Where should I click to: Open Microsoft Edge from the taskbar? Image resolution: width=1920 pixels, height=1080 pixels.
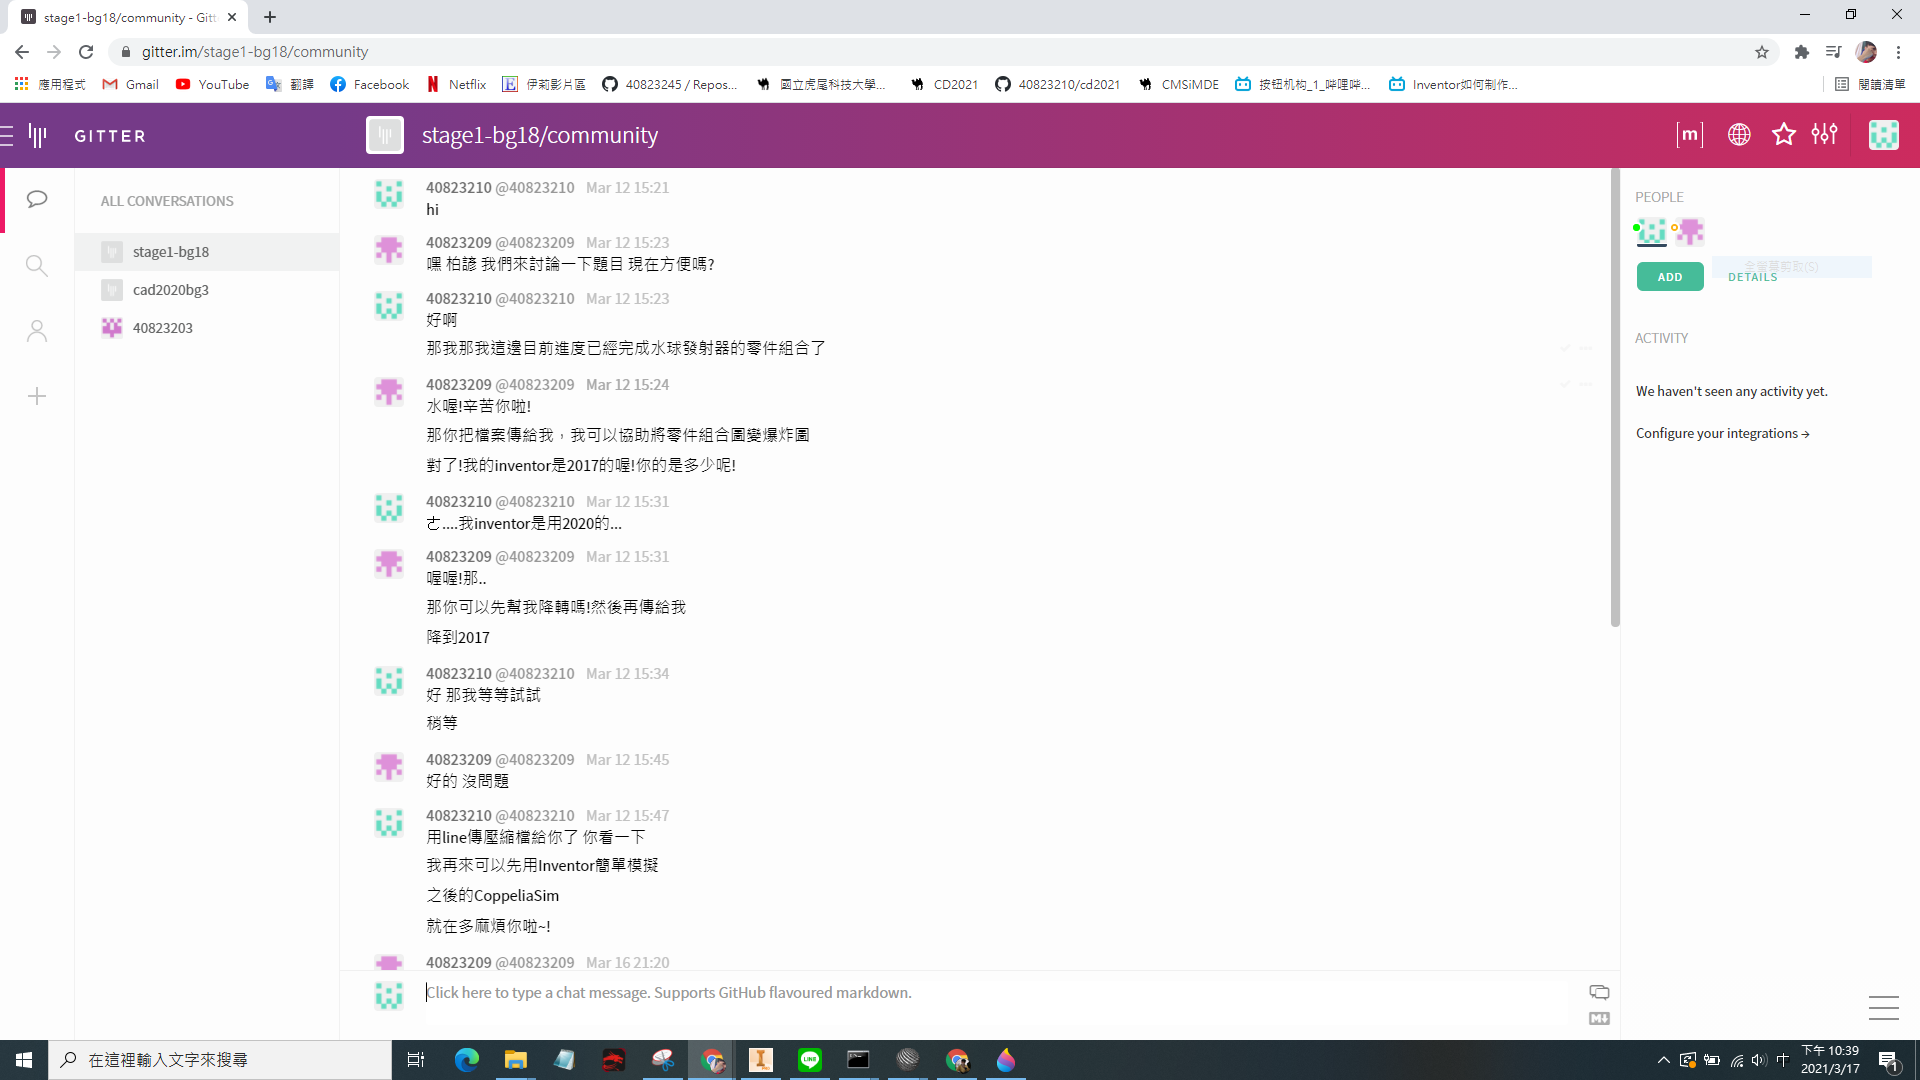467,1060
